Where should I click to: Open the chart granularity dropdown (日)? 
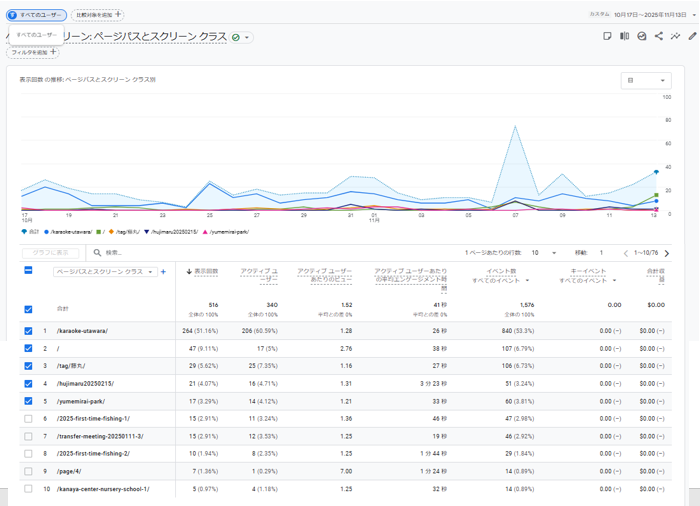tap(645, 80)
